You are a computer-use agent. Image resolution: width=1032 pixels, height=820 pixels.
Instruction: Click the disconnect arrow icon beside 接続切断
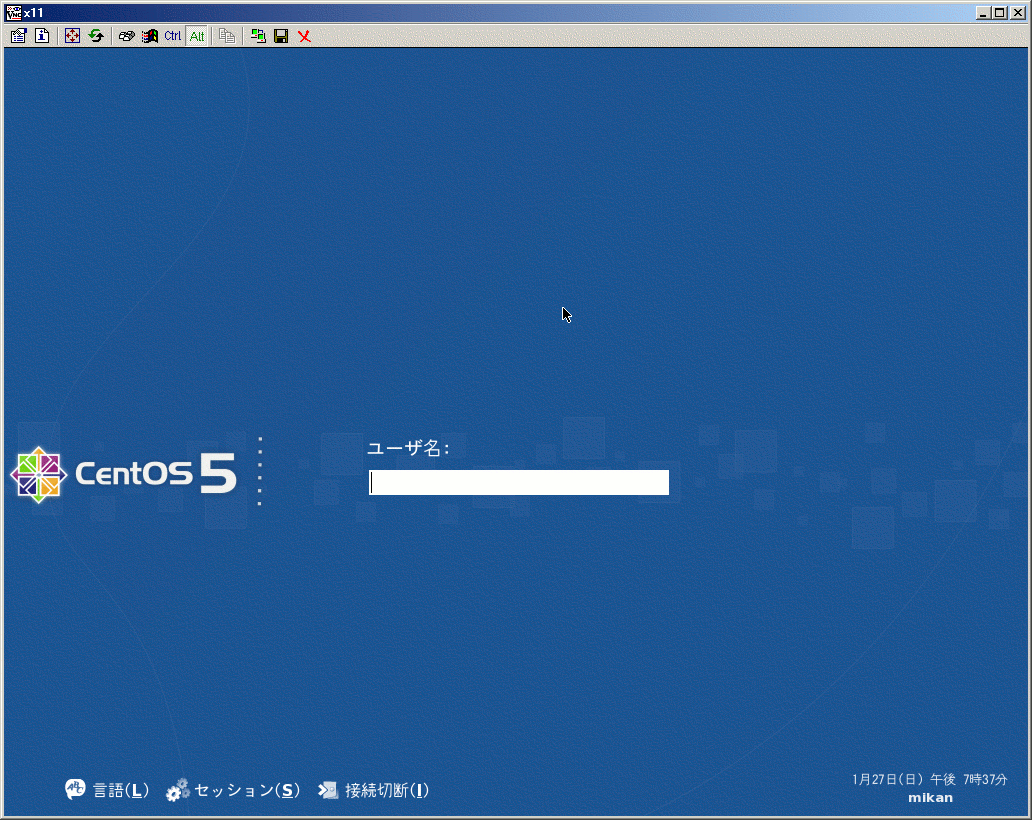[328, 790]
